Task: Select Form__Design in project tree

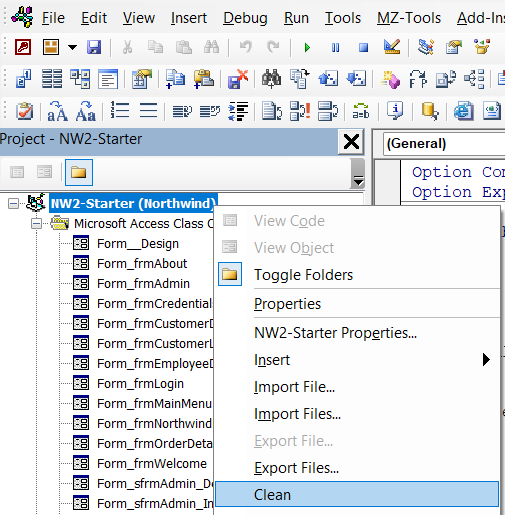Action: [138, 244]
